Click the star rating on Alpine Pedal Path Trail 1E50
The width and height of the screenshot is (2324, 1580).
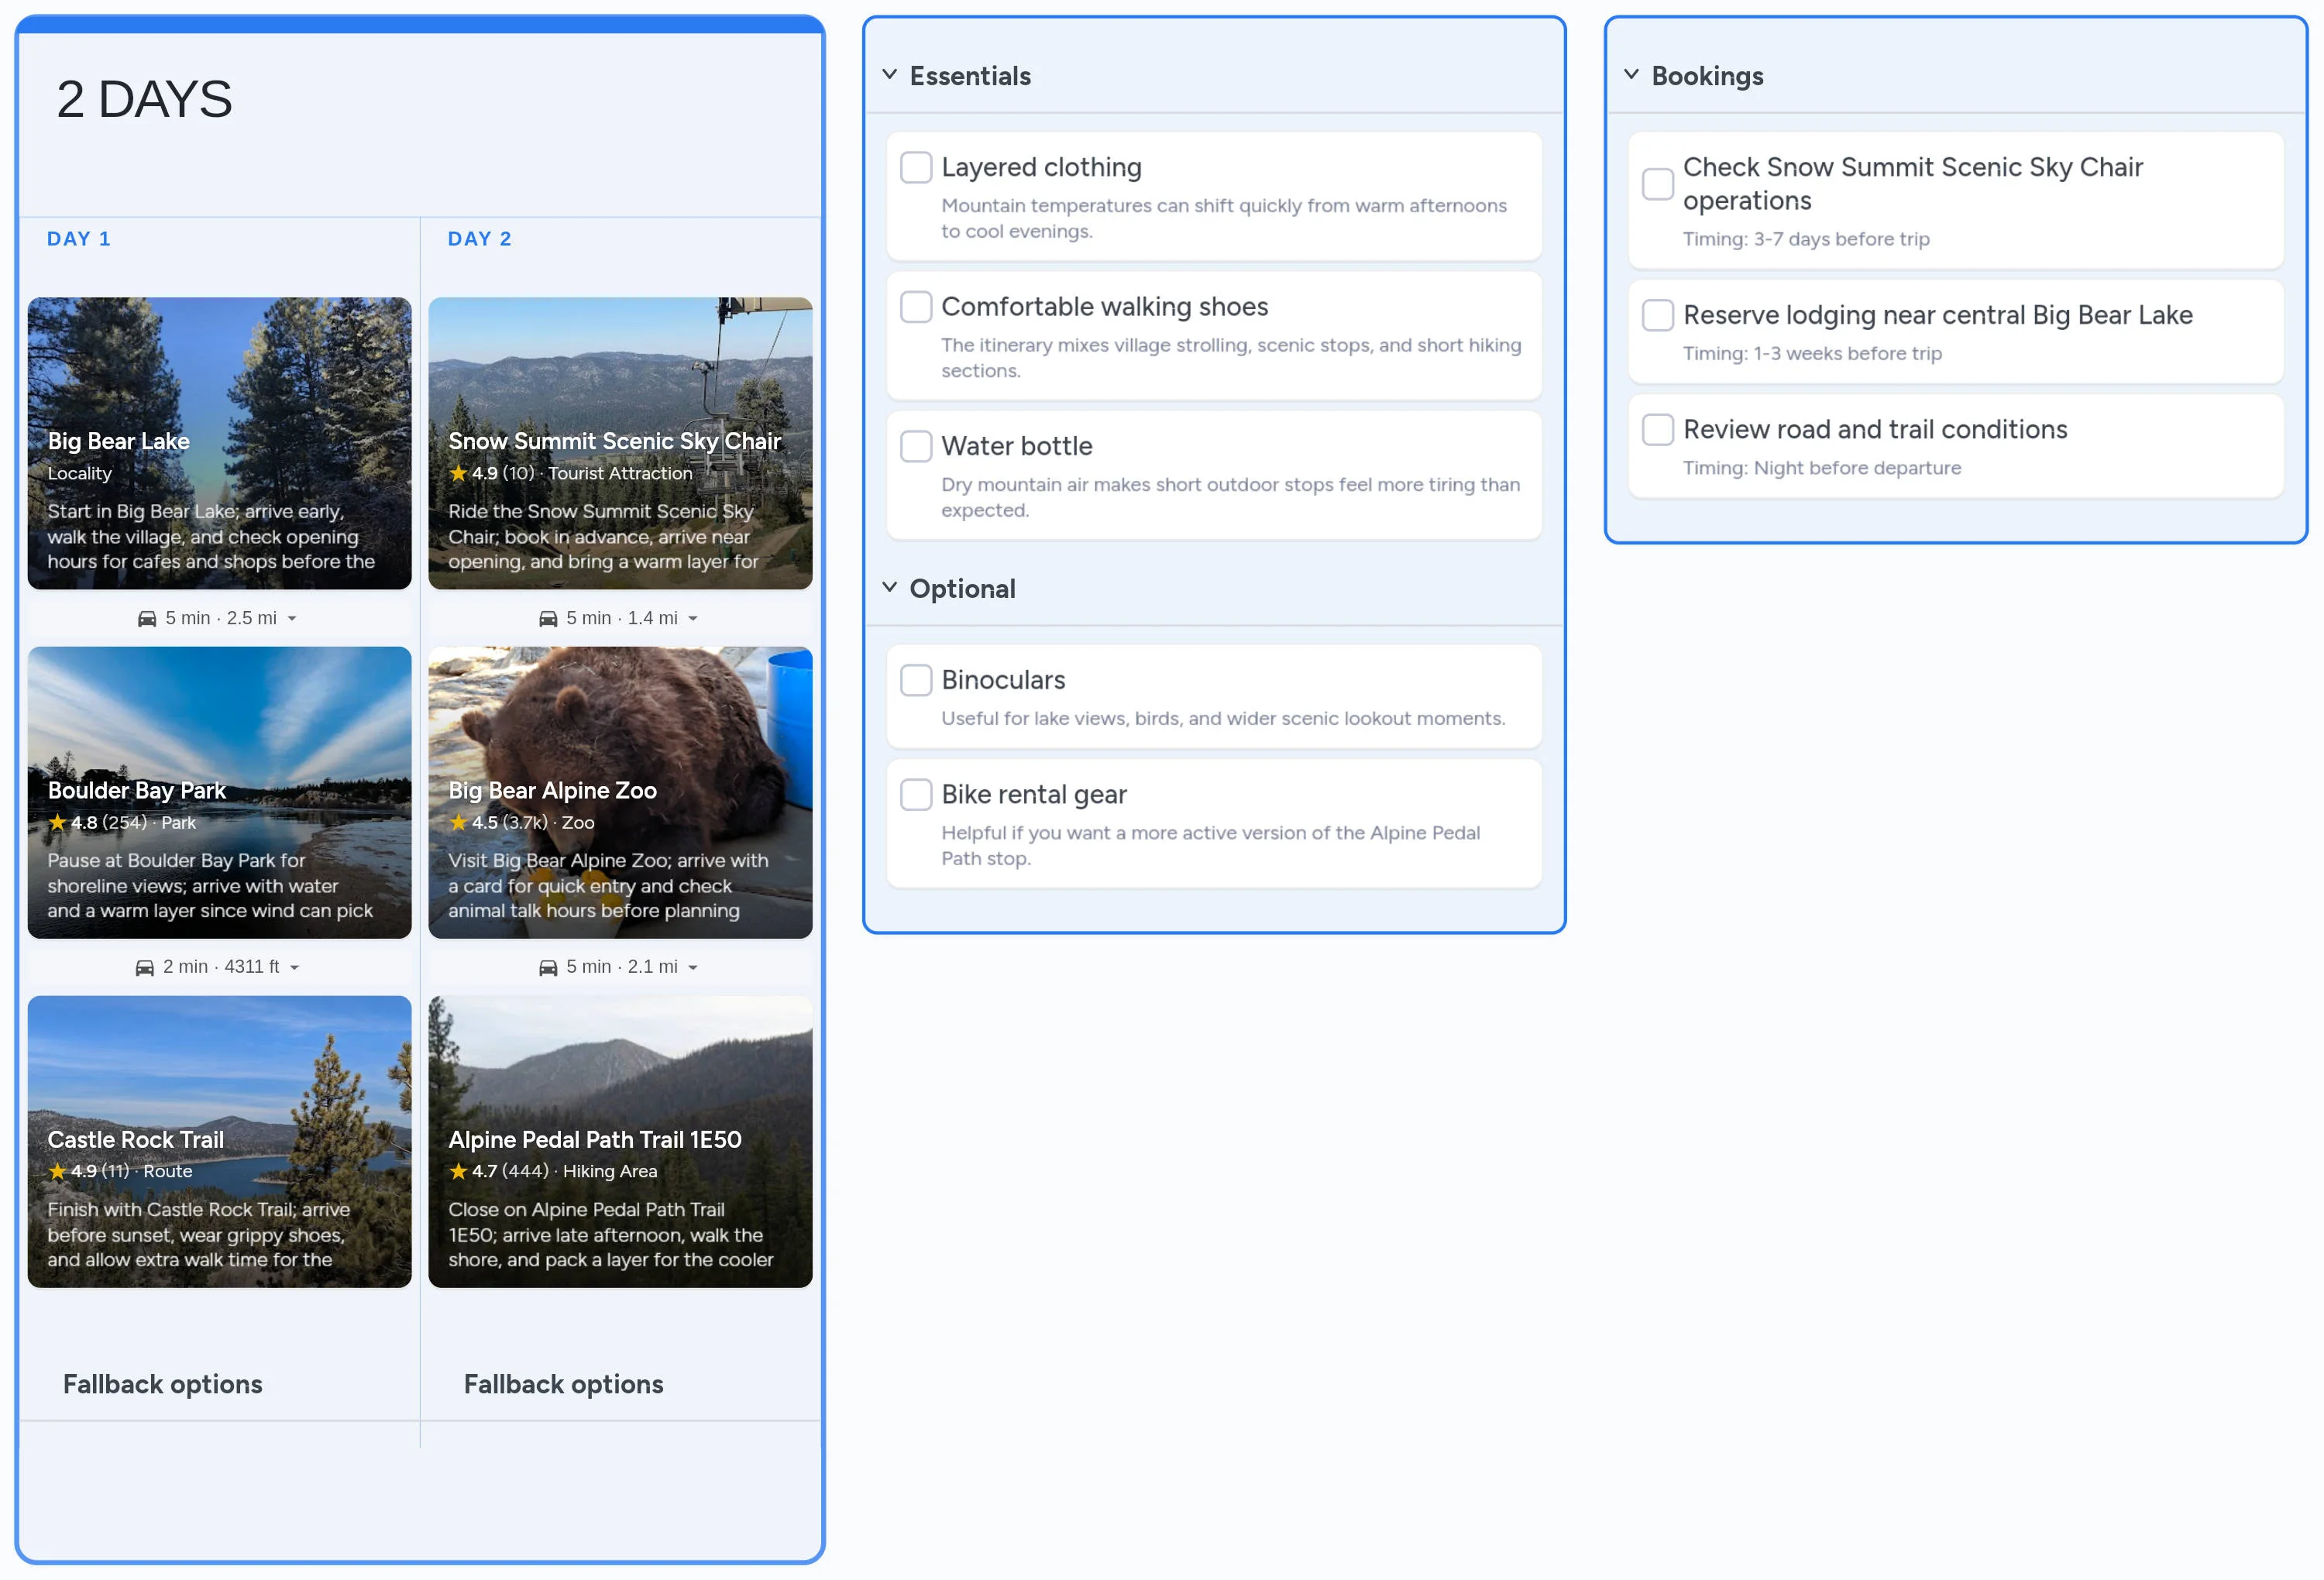[x=459, y=1171]
